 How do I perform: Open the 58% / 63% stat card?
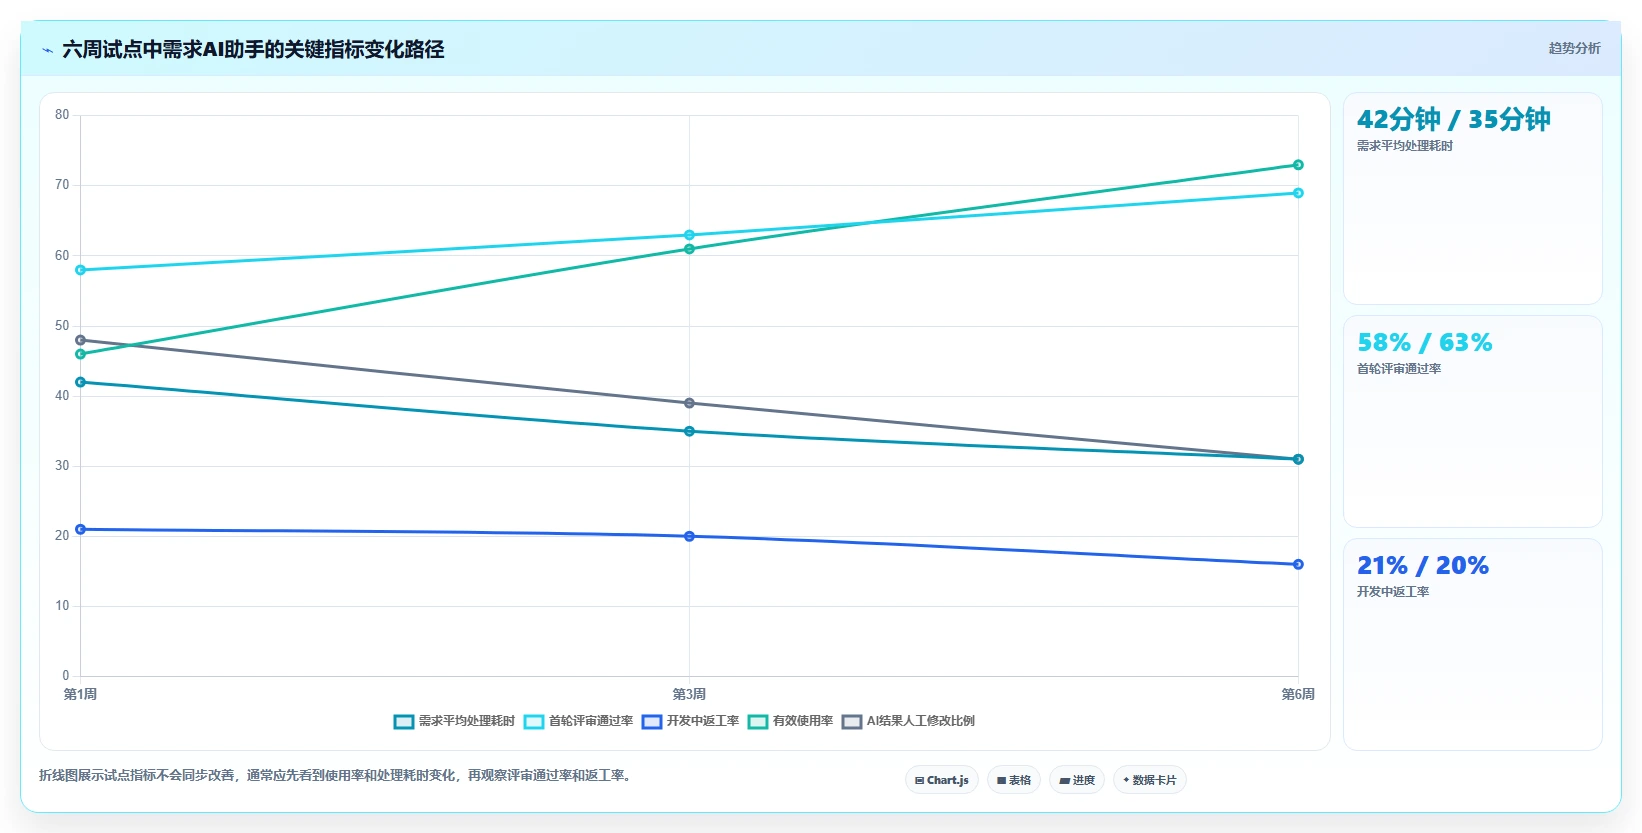click(1473, 422)
